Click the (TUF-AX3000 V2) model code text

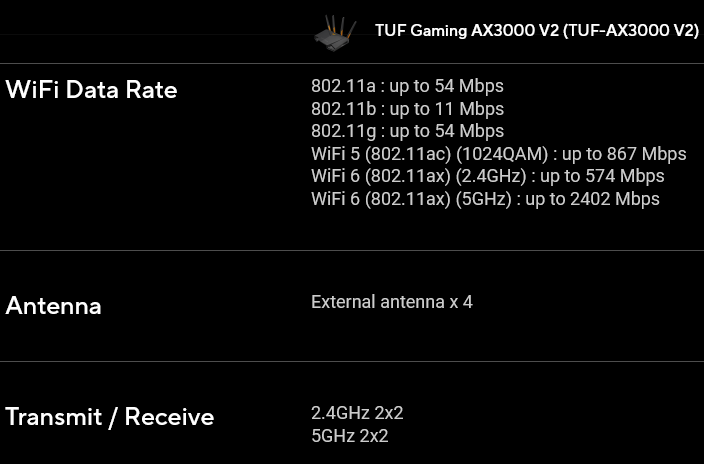pos(630,31)
